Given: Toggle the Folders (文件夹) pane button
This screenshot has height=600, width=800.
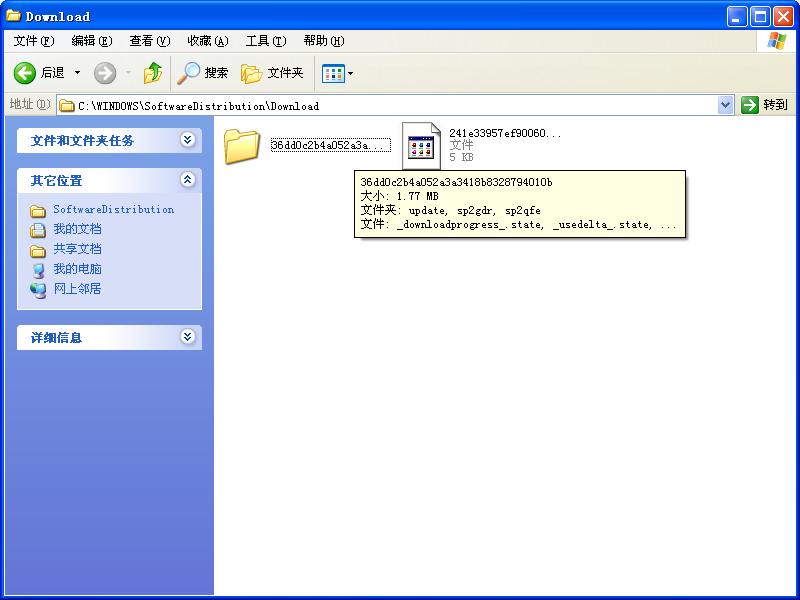Looking at the screenshot, I should point(272,73).
